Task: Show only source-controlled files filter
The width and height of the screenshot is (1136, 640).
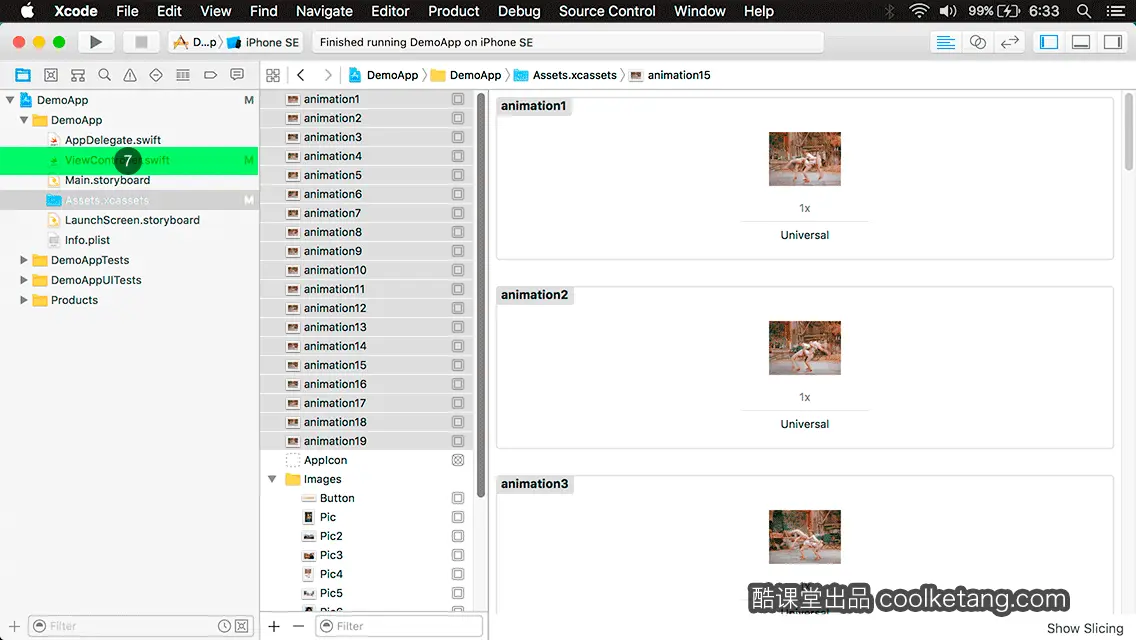Action: click(x=242, y=626)
